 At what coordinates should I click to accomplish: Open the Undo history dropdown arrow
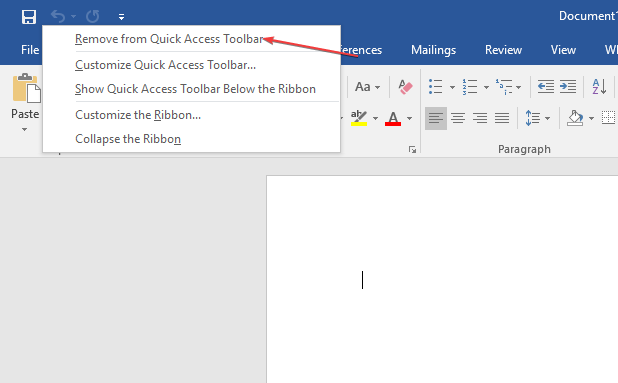pos(73,17)
